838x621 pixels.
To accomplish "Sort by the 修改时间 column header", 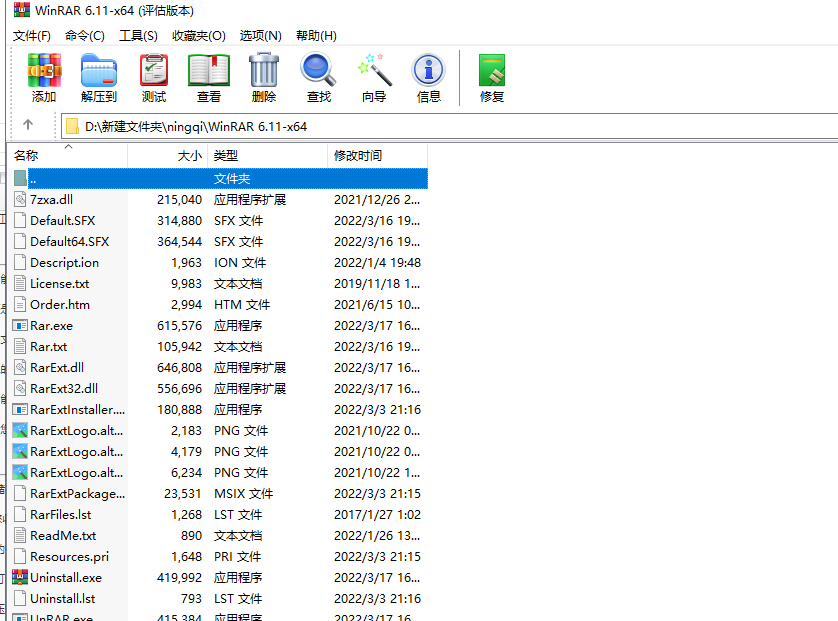I will tap(377, 156).
